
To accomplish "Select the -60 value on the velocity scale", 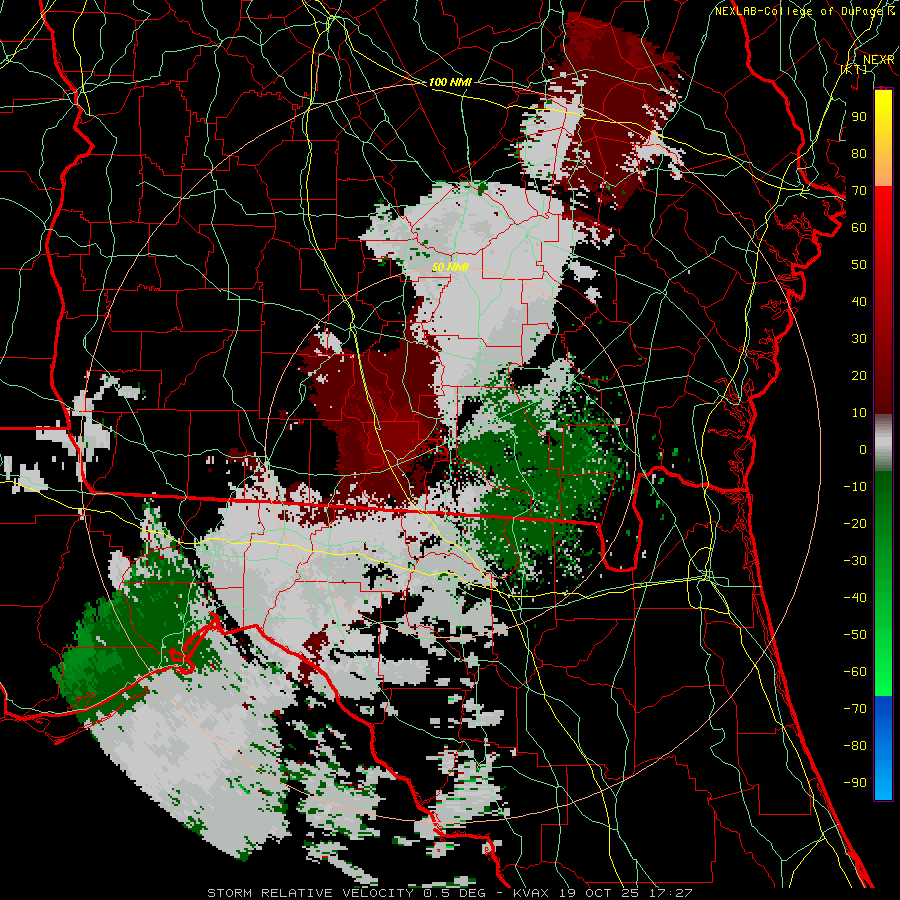I will pos(855,672).
